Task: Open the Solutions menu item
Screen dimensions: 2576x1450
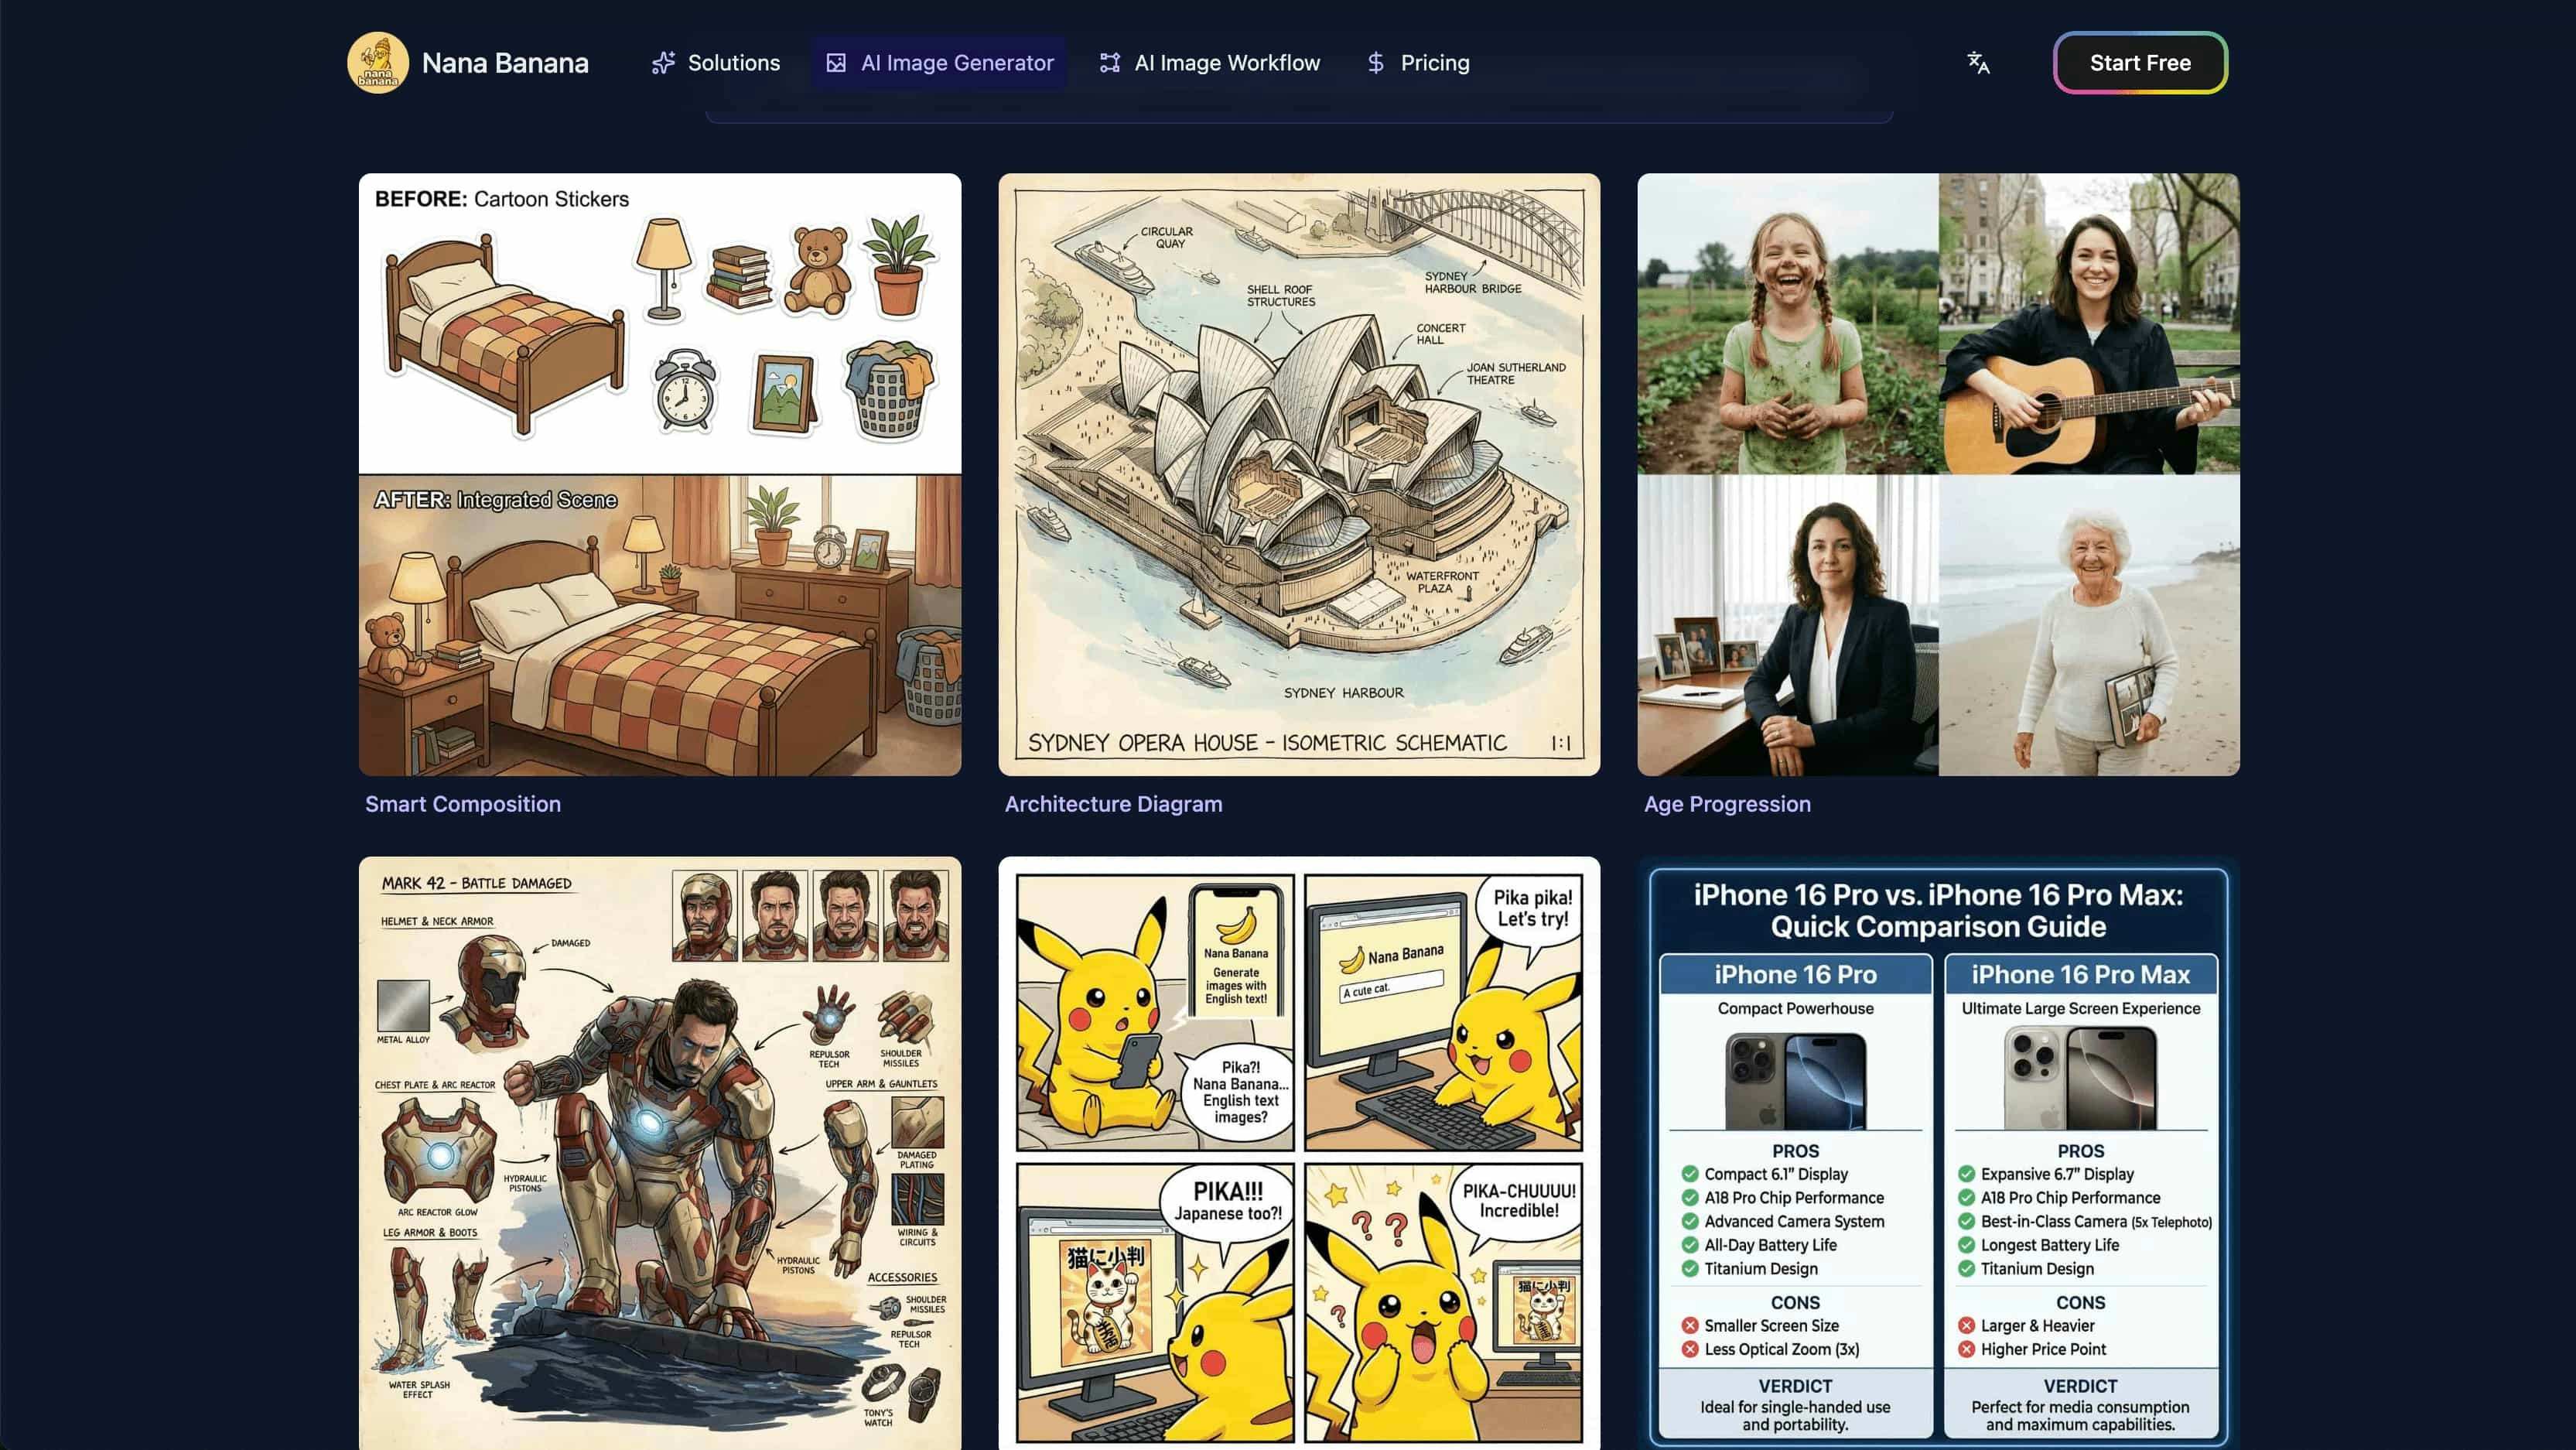Action: [x=734, y=62]
